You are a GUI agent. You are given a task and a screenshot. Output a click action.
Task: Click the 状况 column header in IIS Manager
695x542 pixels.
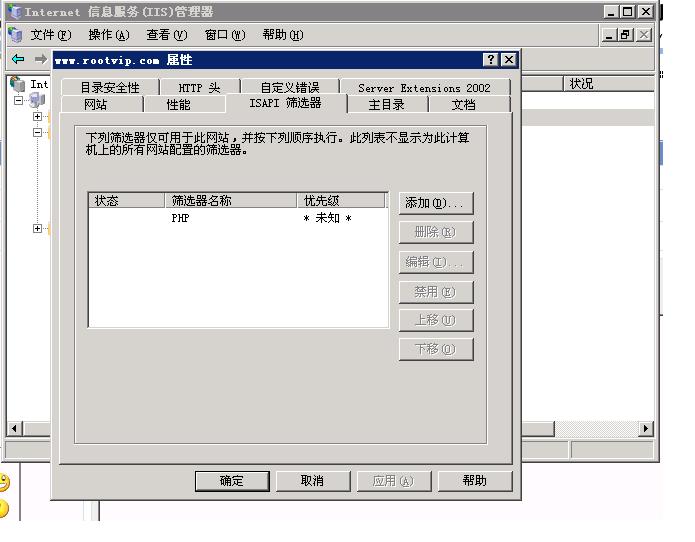coord(609,84)
